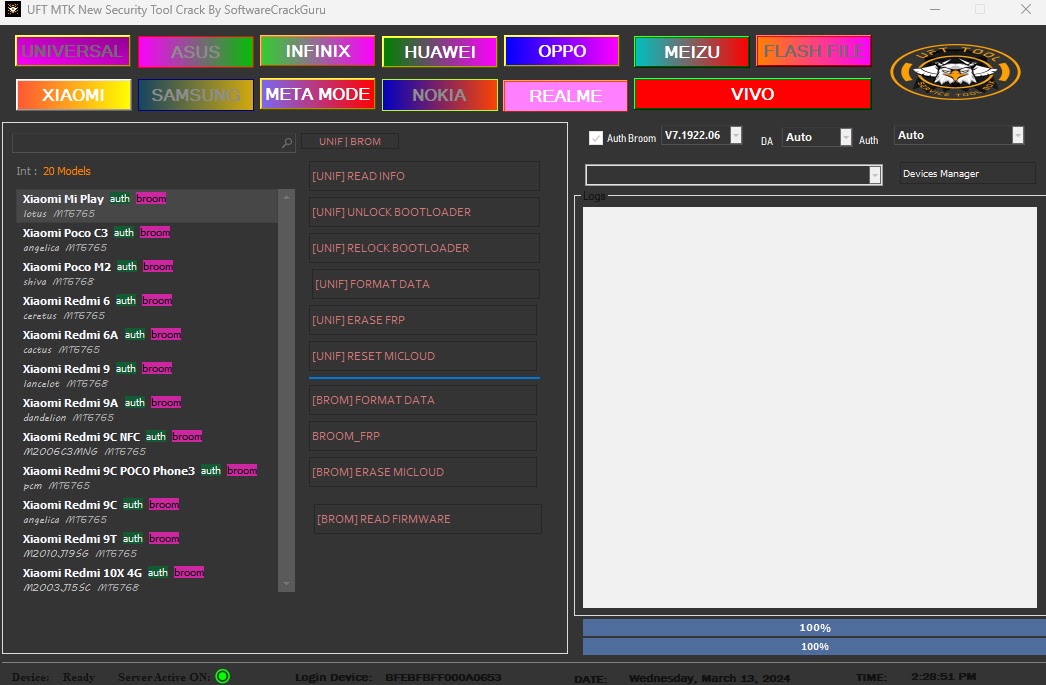
Task: Select Xiaomi Redmi 9C NFC model
Action: [147, 444]
